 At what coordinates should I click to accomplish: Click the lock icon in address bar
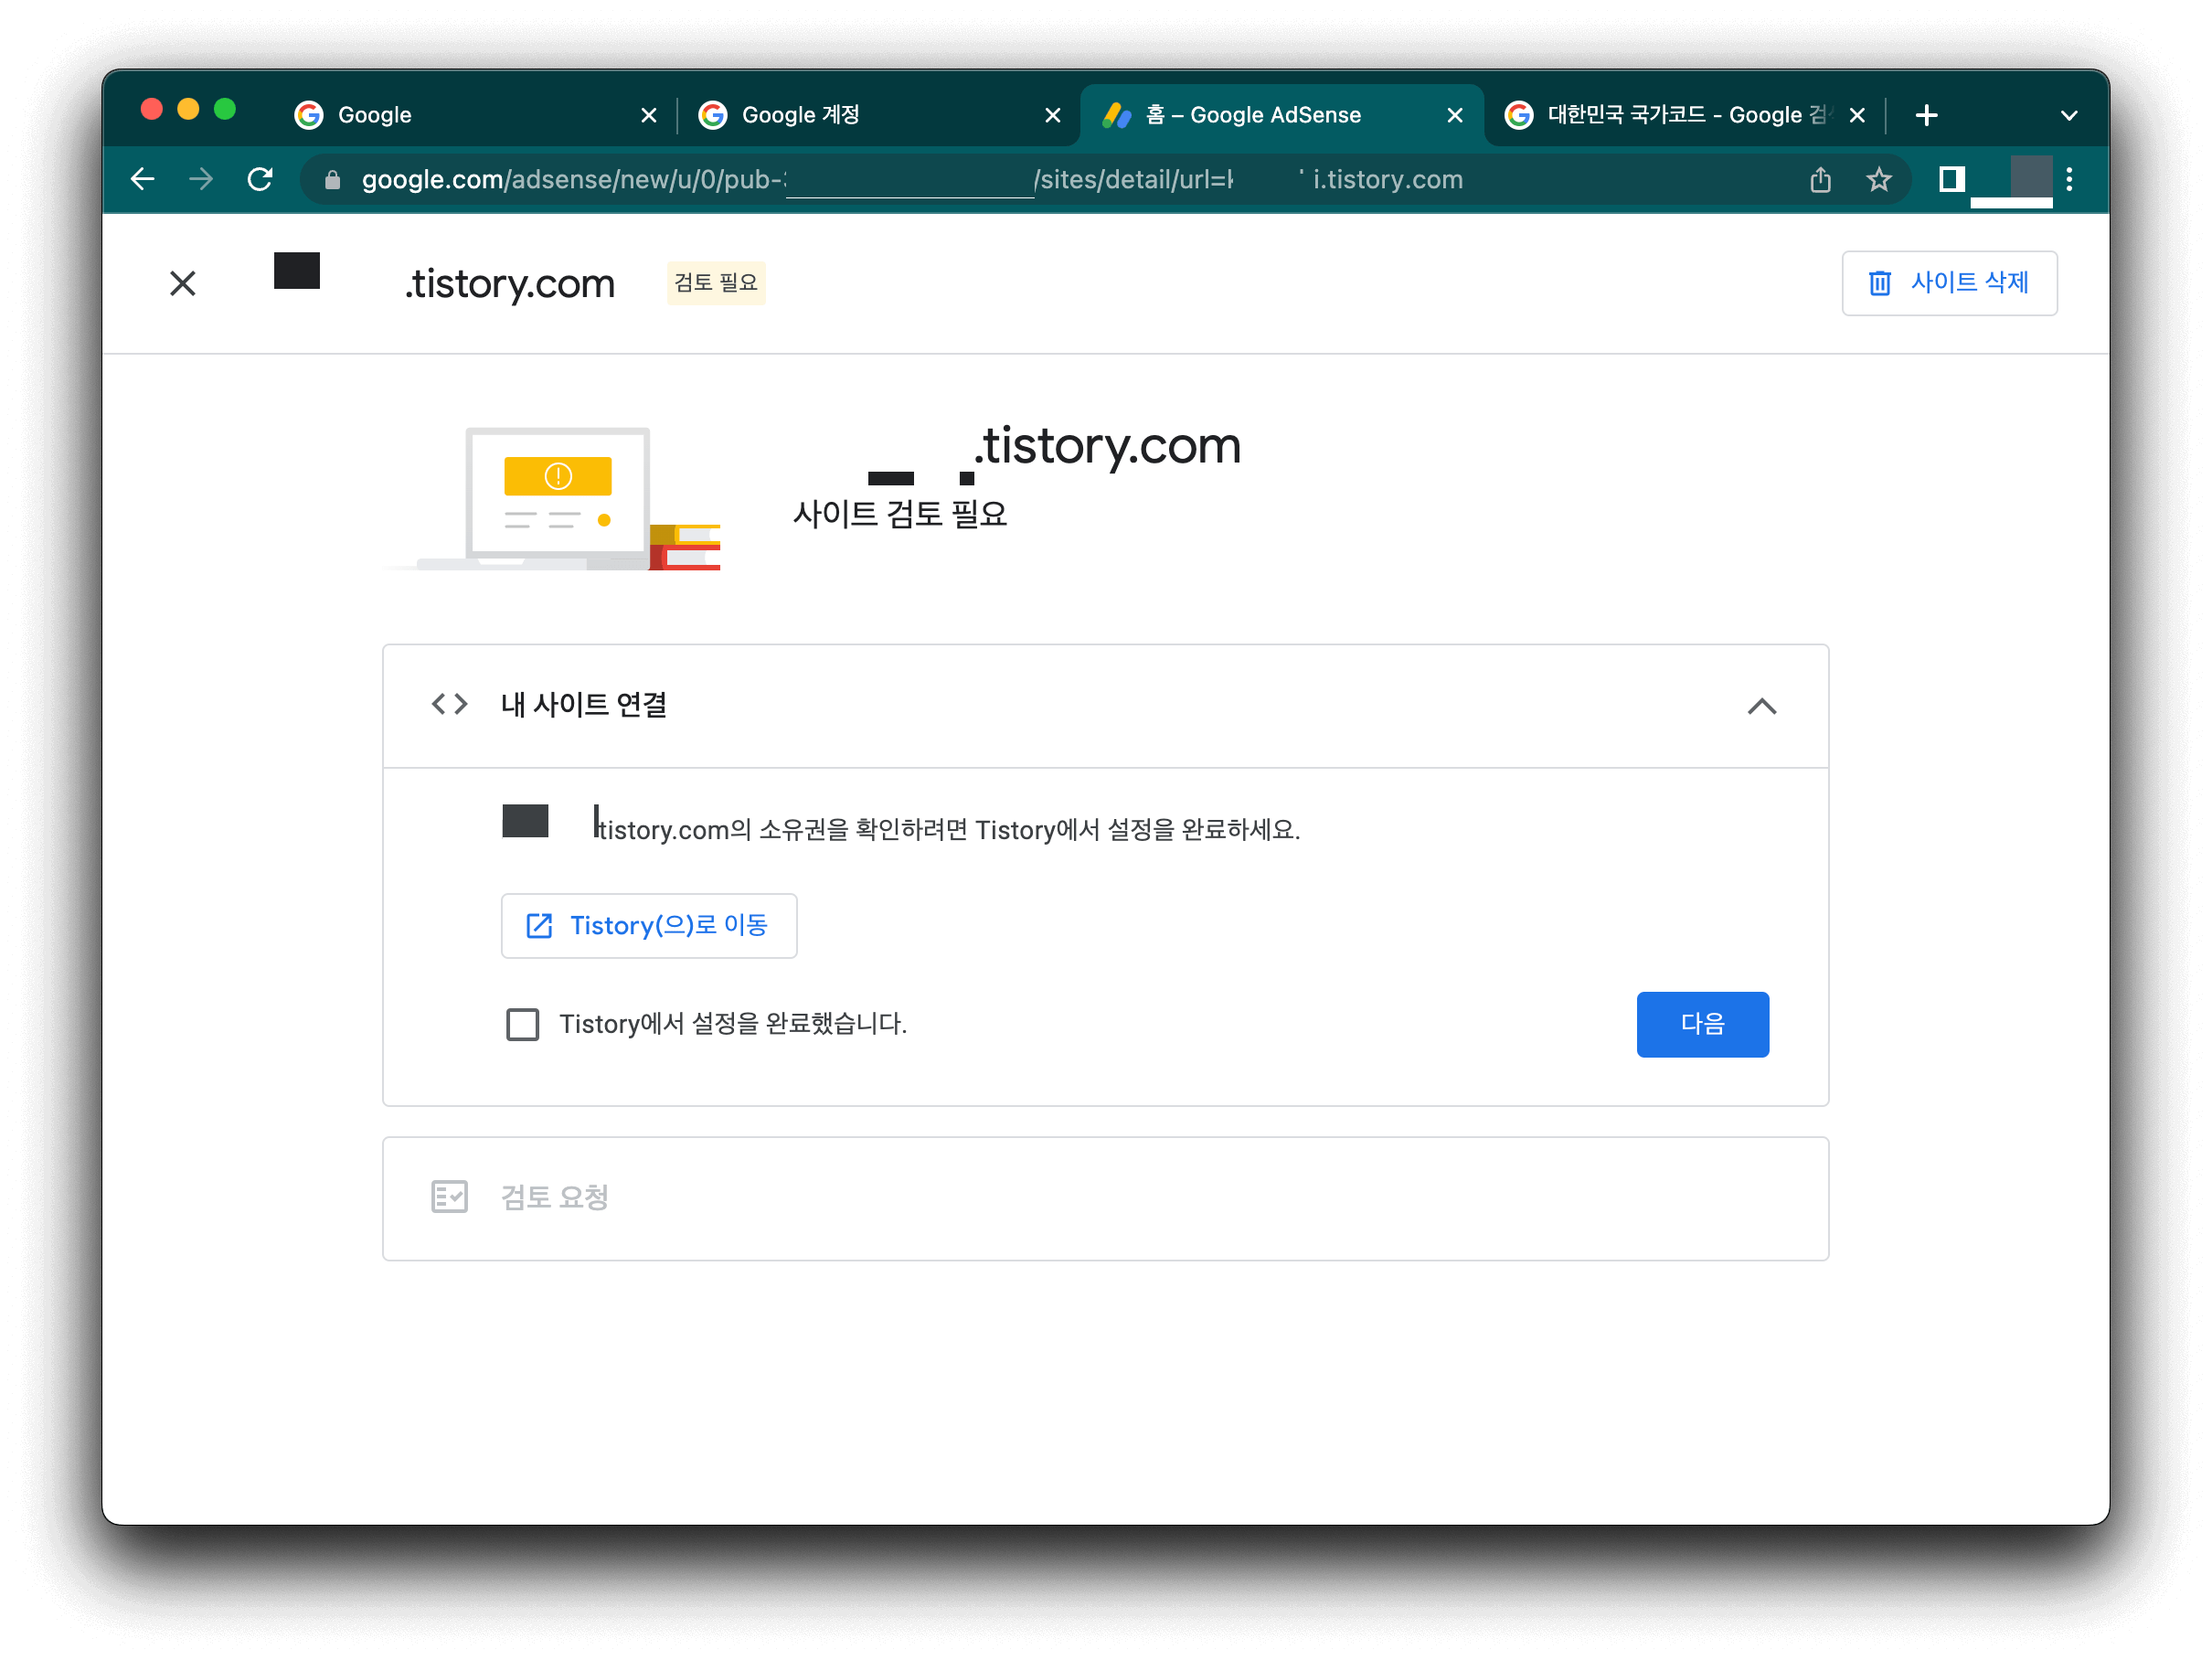pyautogui.click(x=333, y=180)
